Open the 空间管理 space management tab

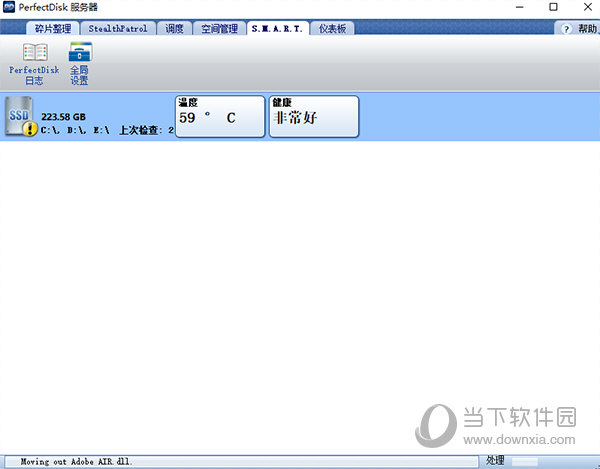pyautogui.click(x=219, y=28)
